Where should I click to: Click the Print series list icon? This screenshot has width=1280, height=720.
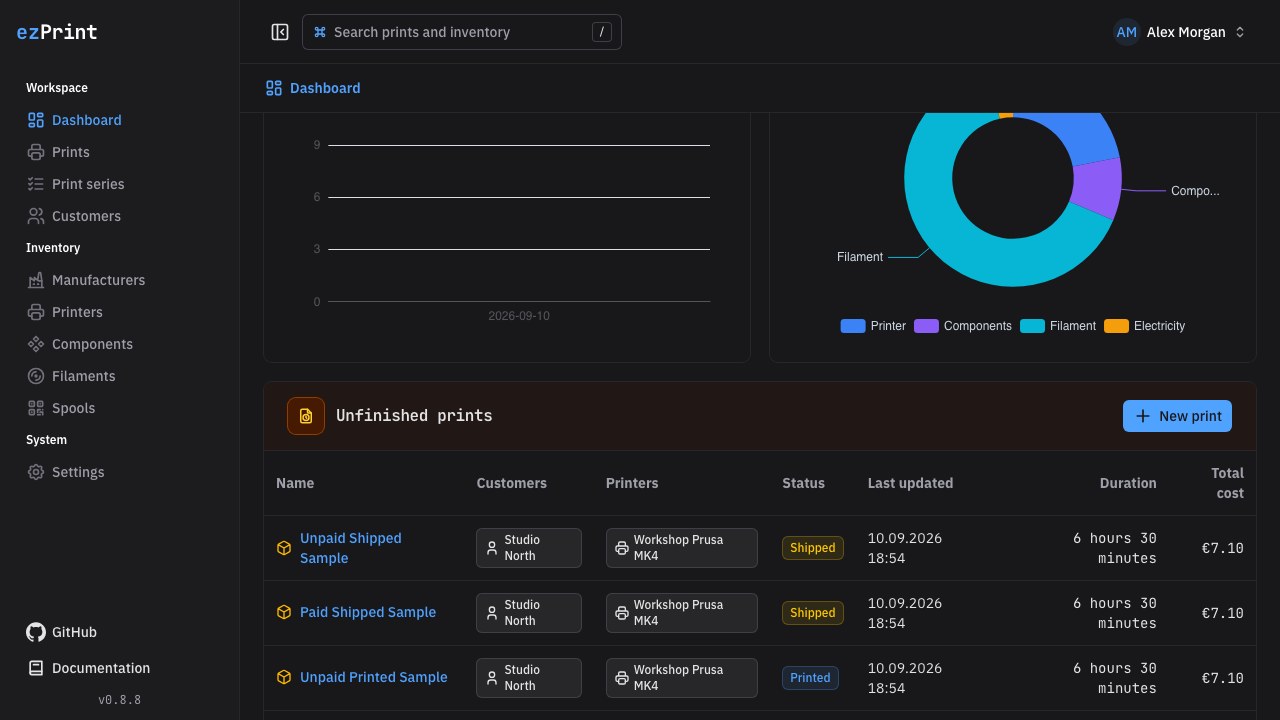36,184
